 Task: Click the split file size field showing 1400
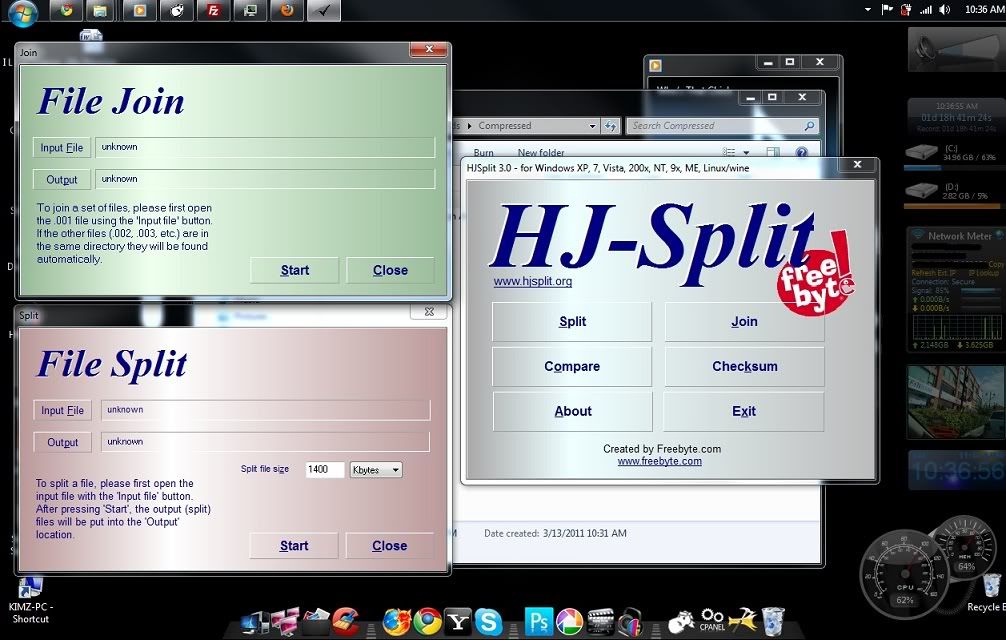[x=325, y=469]
